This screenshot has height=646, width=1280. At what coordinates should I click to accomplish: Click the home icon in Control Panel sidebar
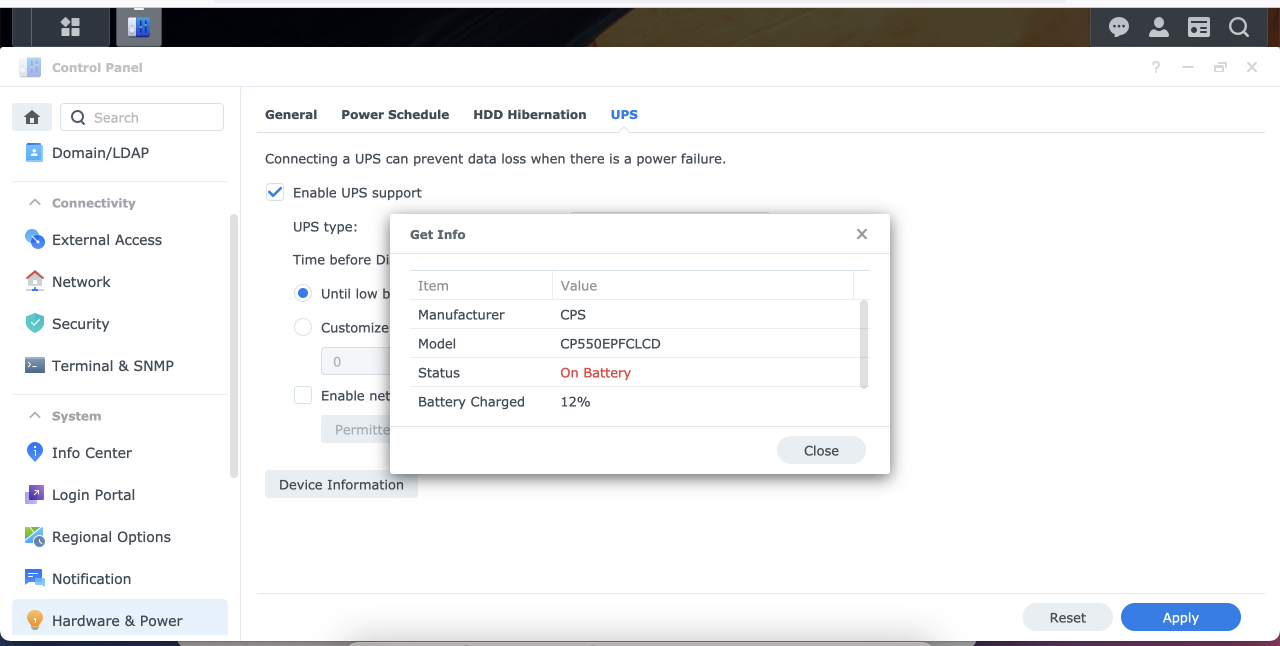[31, 117]
